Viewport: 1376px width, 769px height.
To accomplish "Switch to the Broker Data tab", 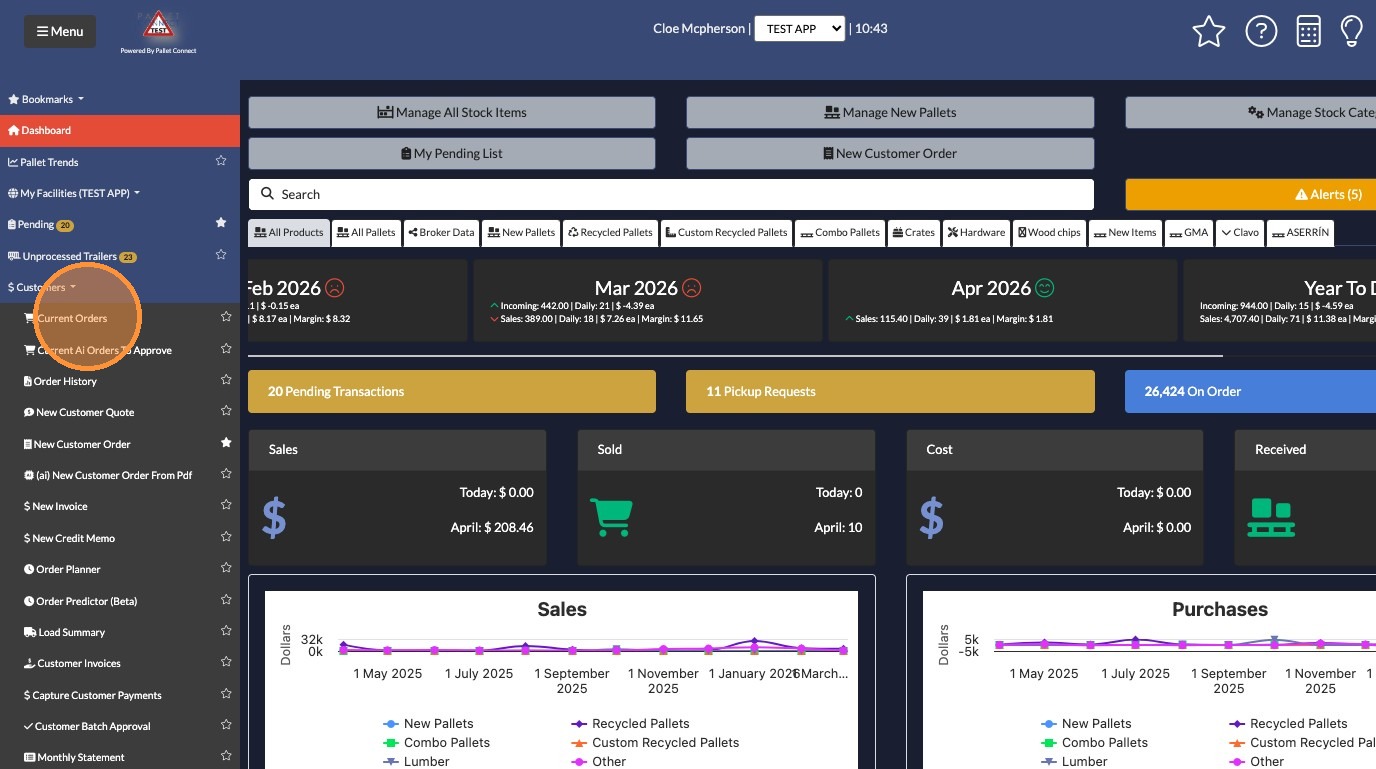I will pos(441,233).
